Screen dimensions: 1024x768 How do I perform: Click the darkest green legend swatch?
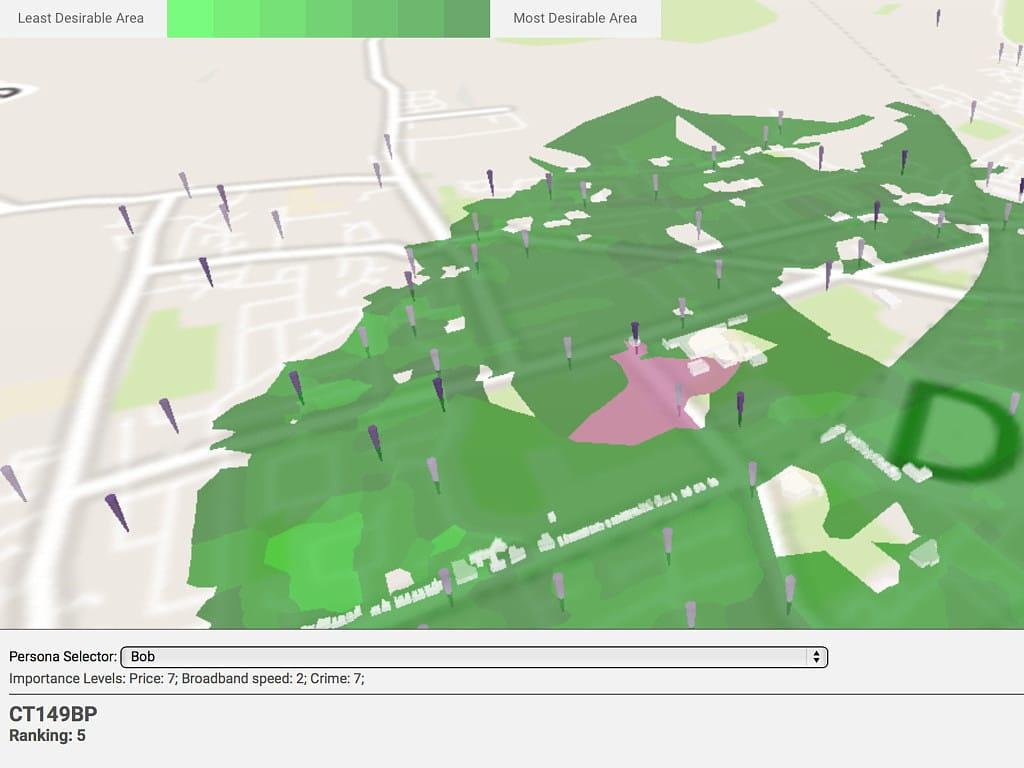467,18
